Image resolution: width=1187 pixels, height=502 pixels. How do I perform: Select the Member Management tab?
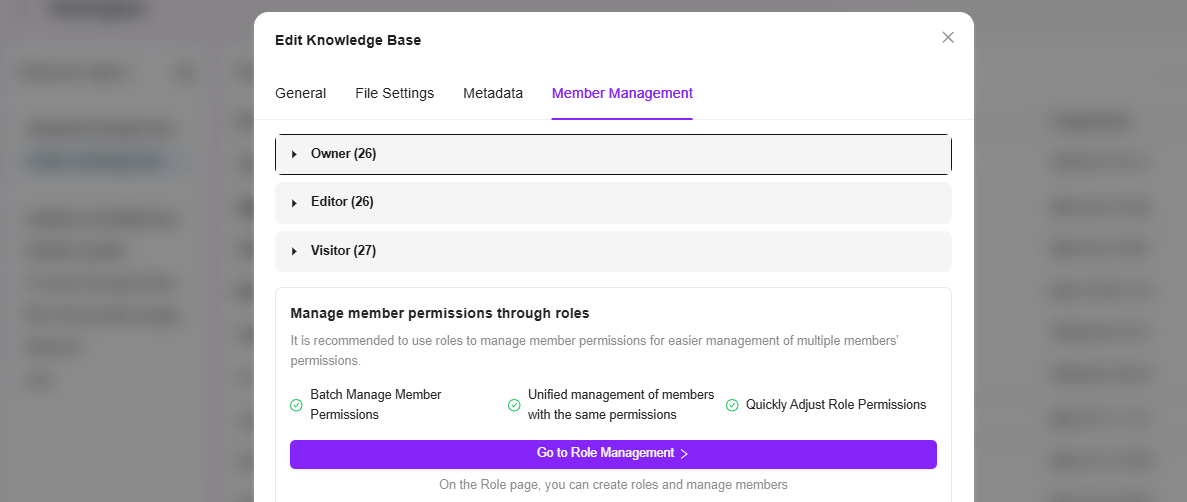pos(622,93)
